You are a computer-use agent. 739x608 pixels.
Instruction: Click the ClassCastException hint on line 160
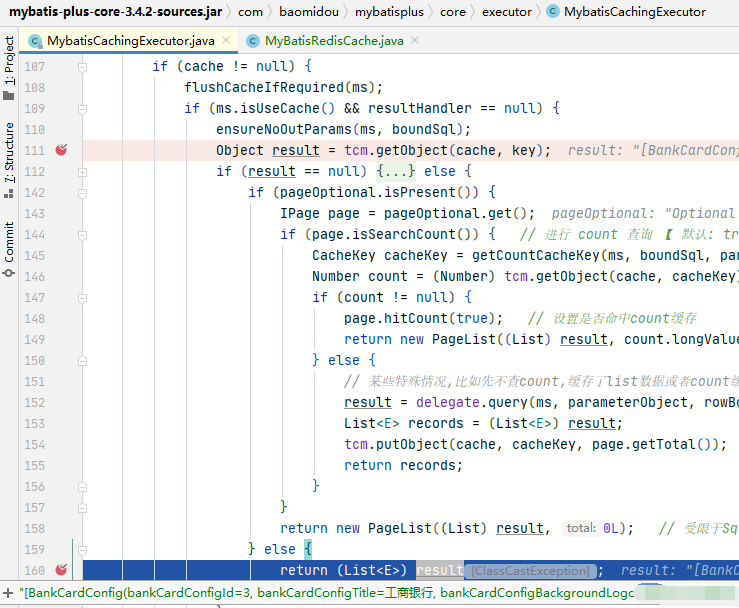tap(530, 570)
